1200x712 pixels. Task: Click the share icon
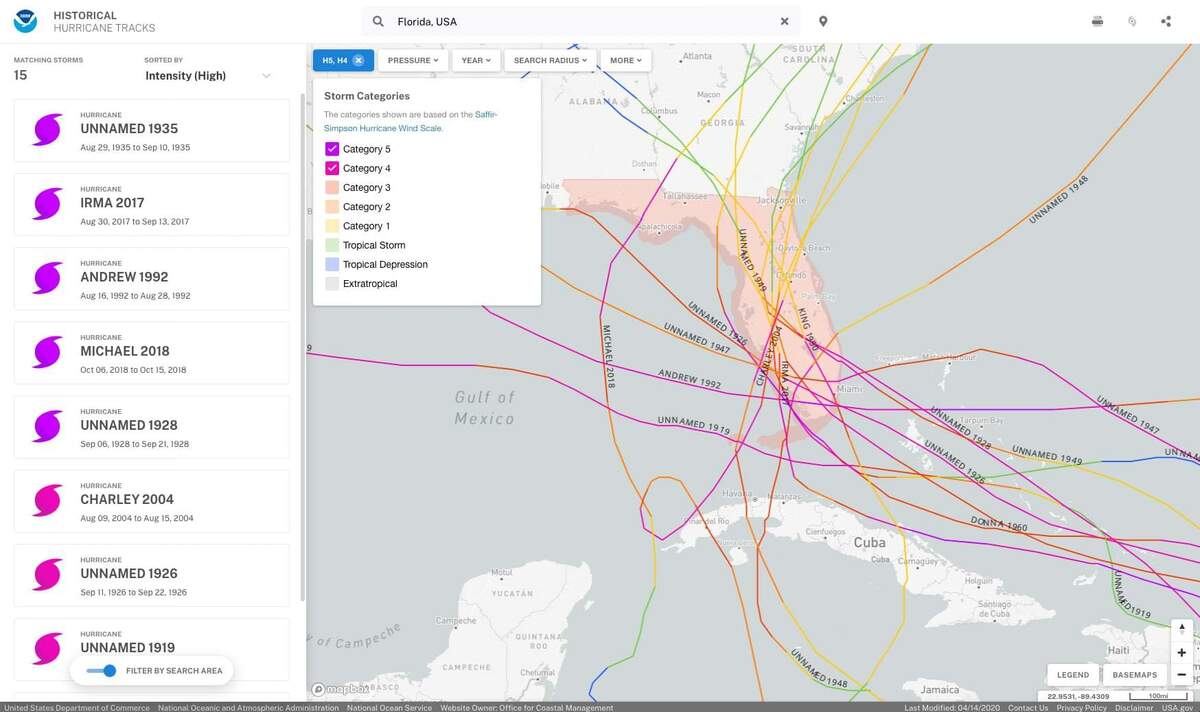(x=1166, y=21)
